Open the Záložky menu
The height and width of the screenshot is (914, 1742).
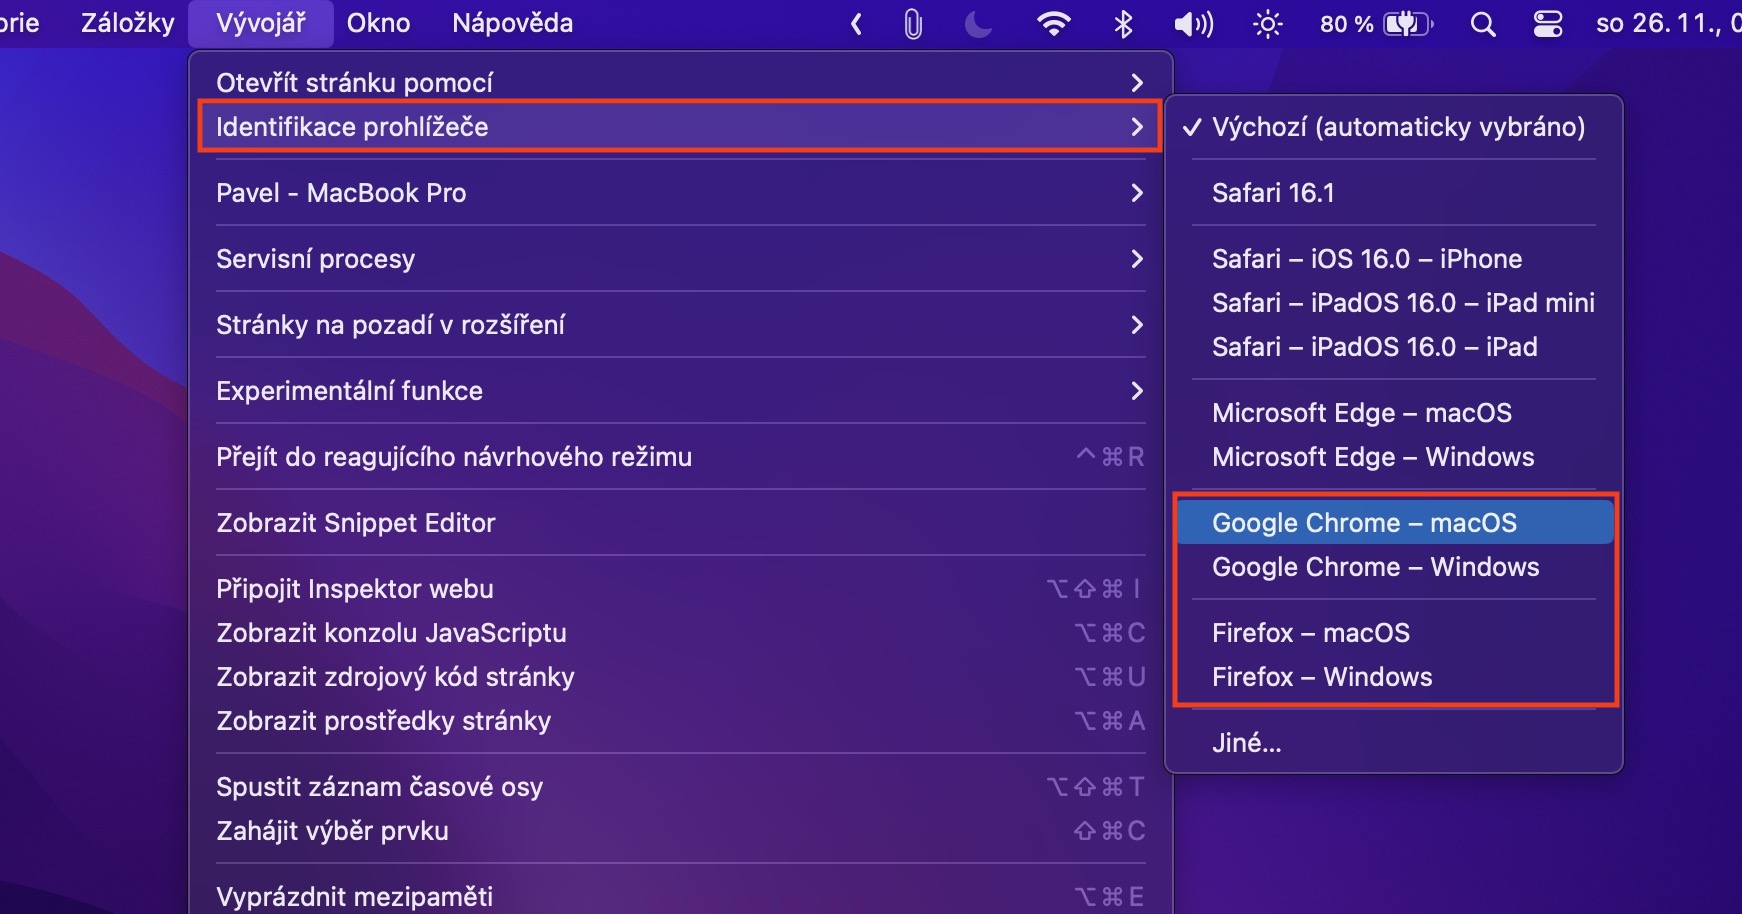coord(128,23)
